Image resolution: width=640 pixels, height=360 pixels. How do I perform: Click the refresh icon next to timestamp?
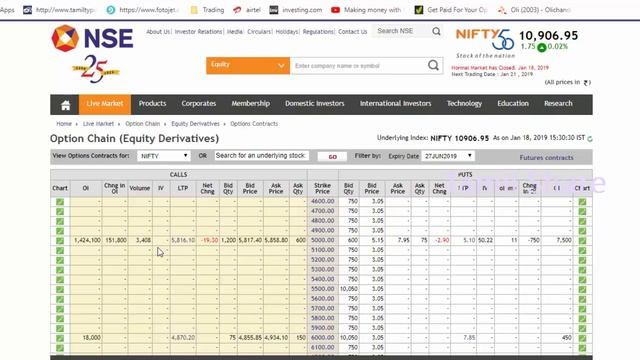pos(589,139)
